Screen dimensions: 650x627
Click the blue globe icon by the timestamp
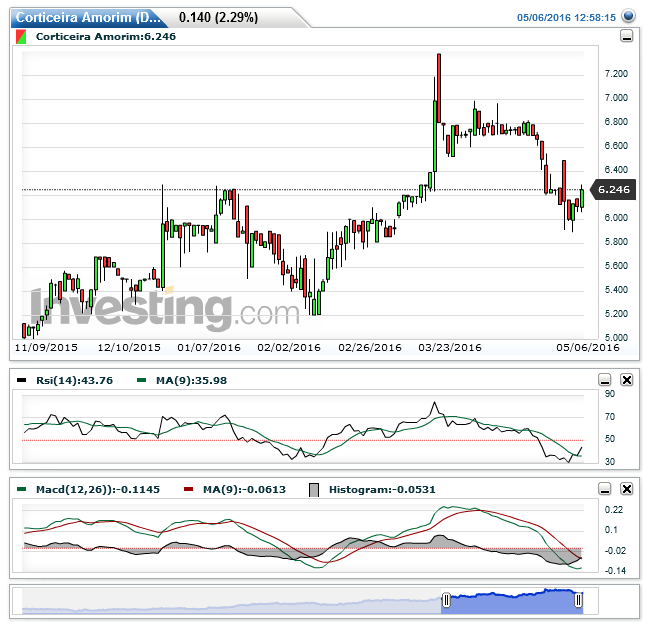click(629, 17)
